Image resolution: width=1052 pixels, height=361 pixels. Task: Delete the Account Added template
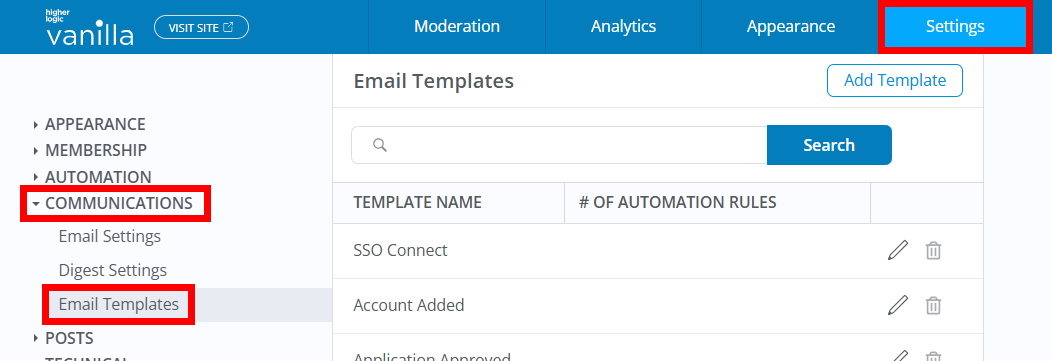click(x=933, y=306)
